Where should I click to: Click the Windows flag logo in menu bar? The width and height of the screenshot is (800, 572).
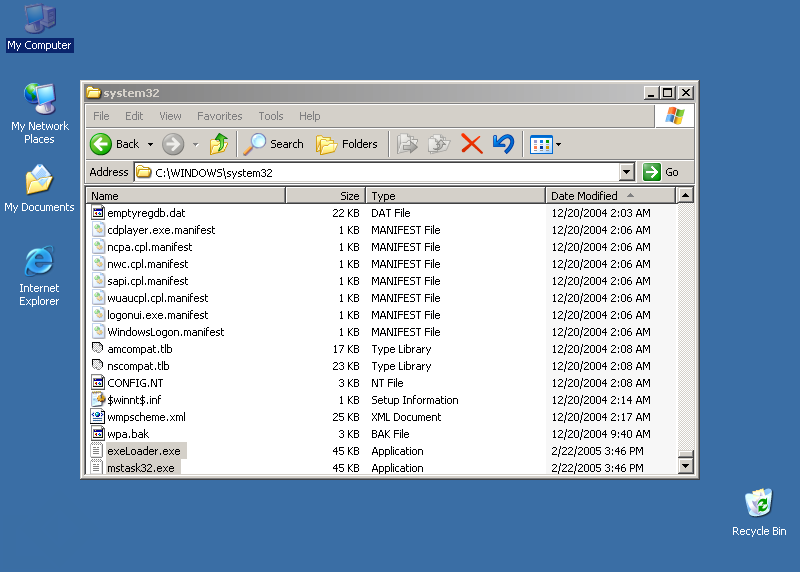coord(674,116)
